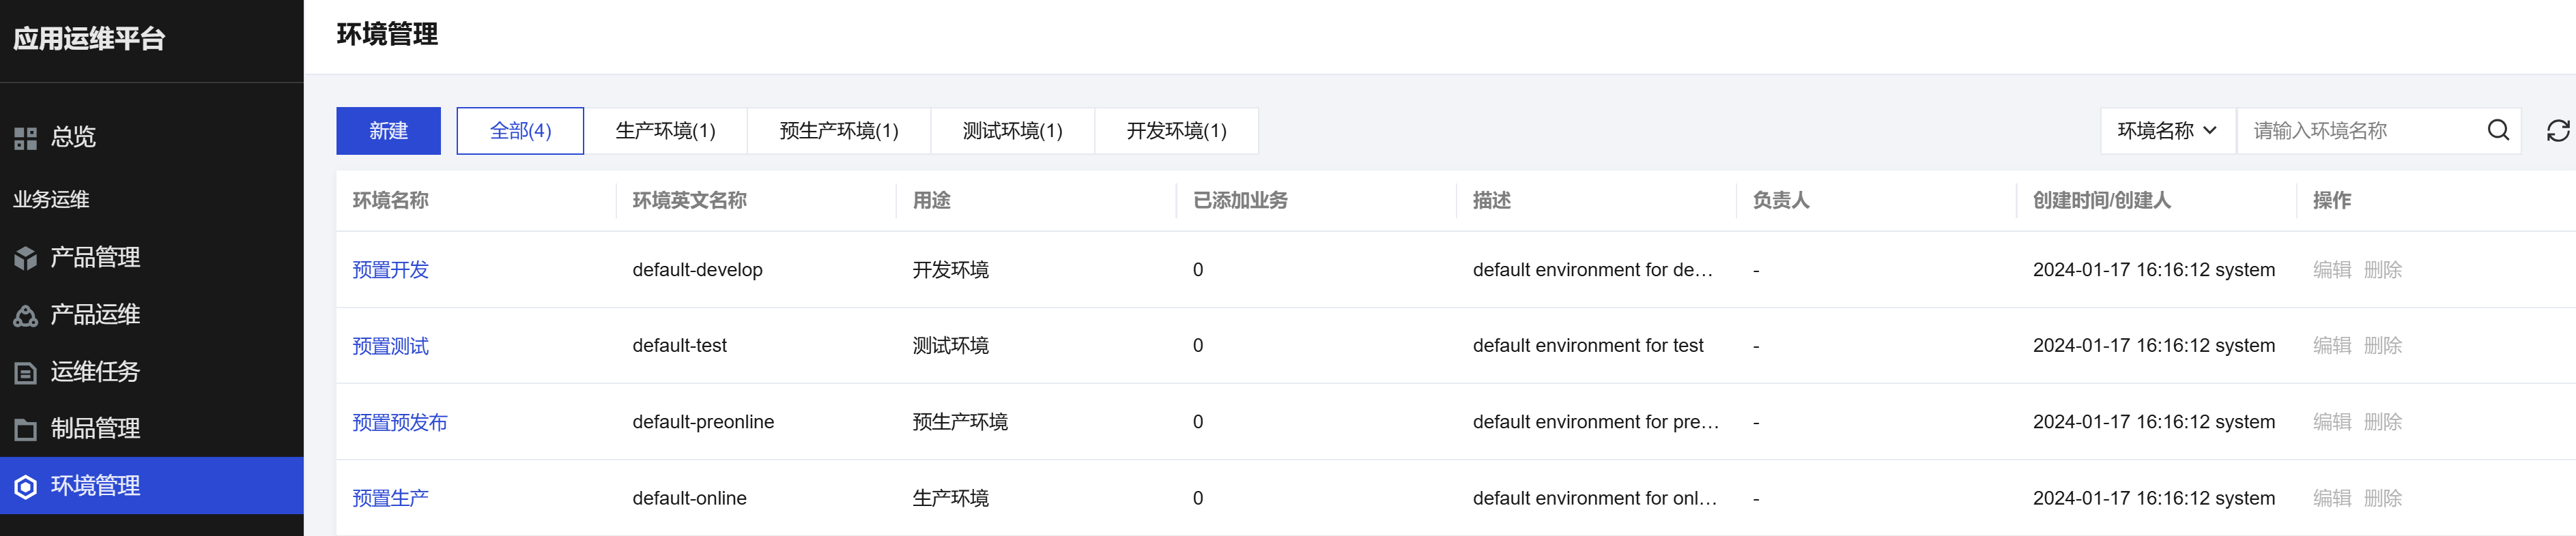This screenshot has height=536, width=2576.
Task: Select the 全部(4) tab
Action: click(x=520, y=131)
